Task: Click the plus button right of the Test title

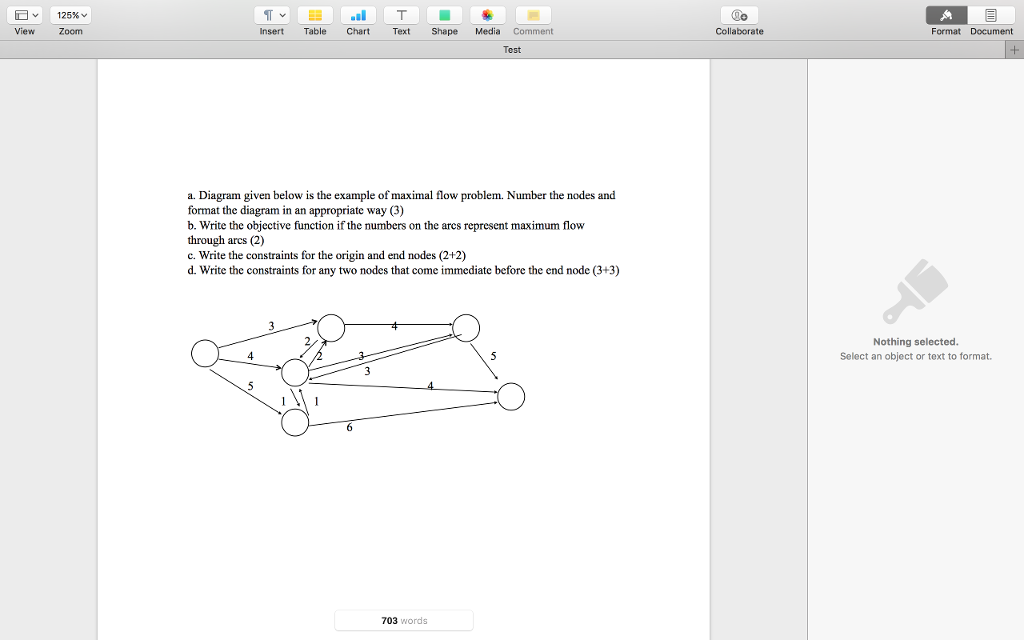Action: [1014, 50]
